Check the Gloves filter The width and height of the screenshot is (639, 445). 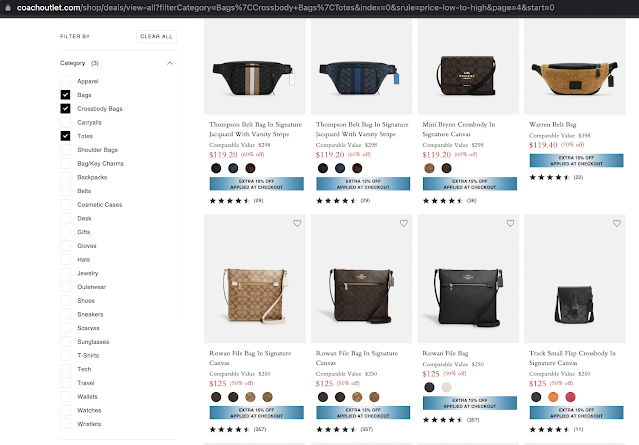point(65,246)
